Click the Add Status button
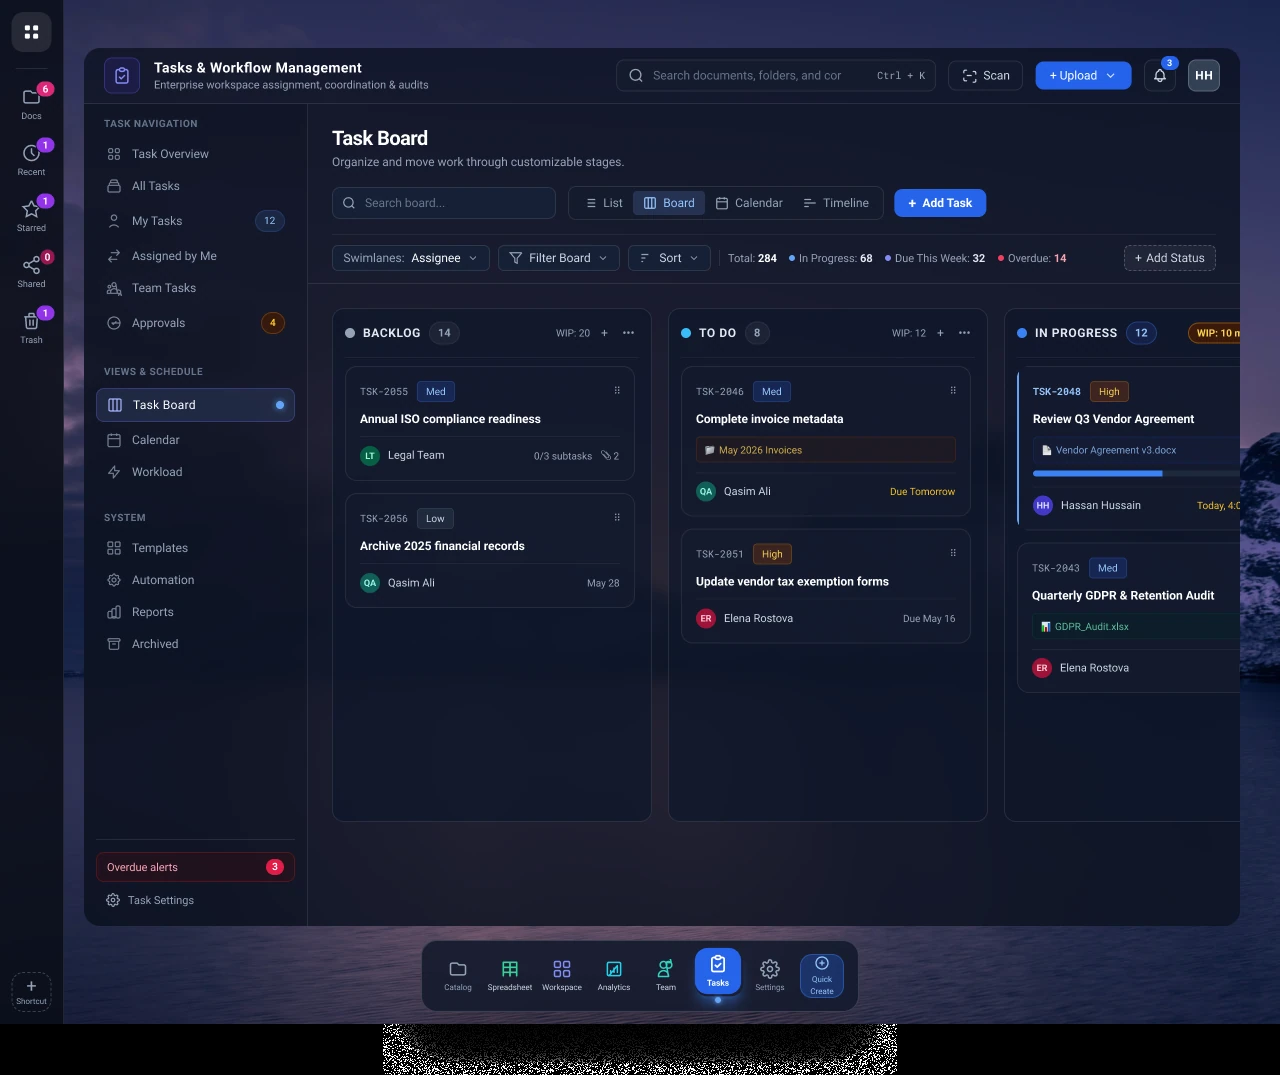 [1170, 258]
